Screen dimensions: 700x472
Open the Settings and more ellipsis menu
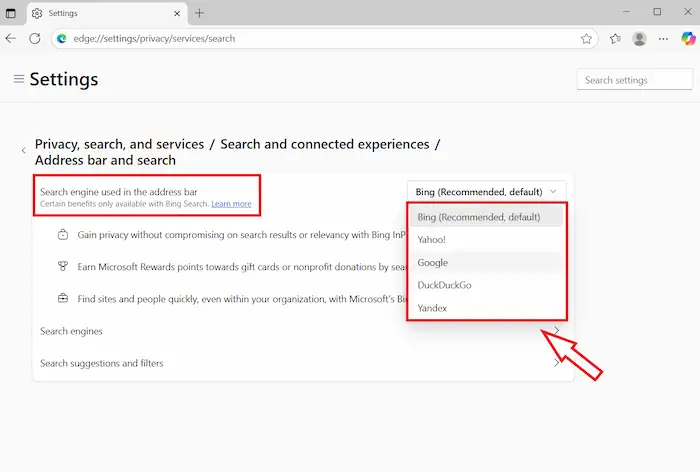pos(663,39)
